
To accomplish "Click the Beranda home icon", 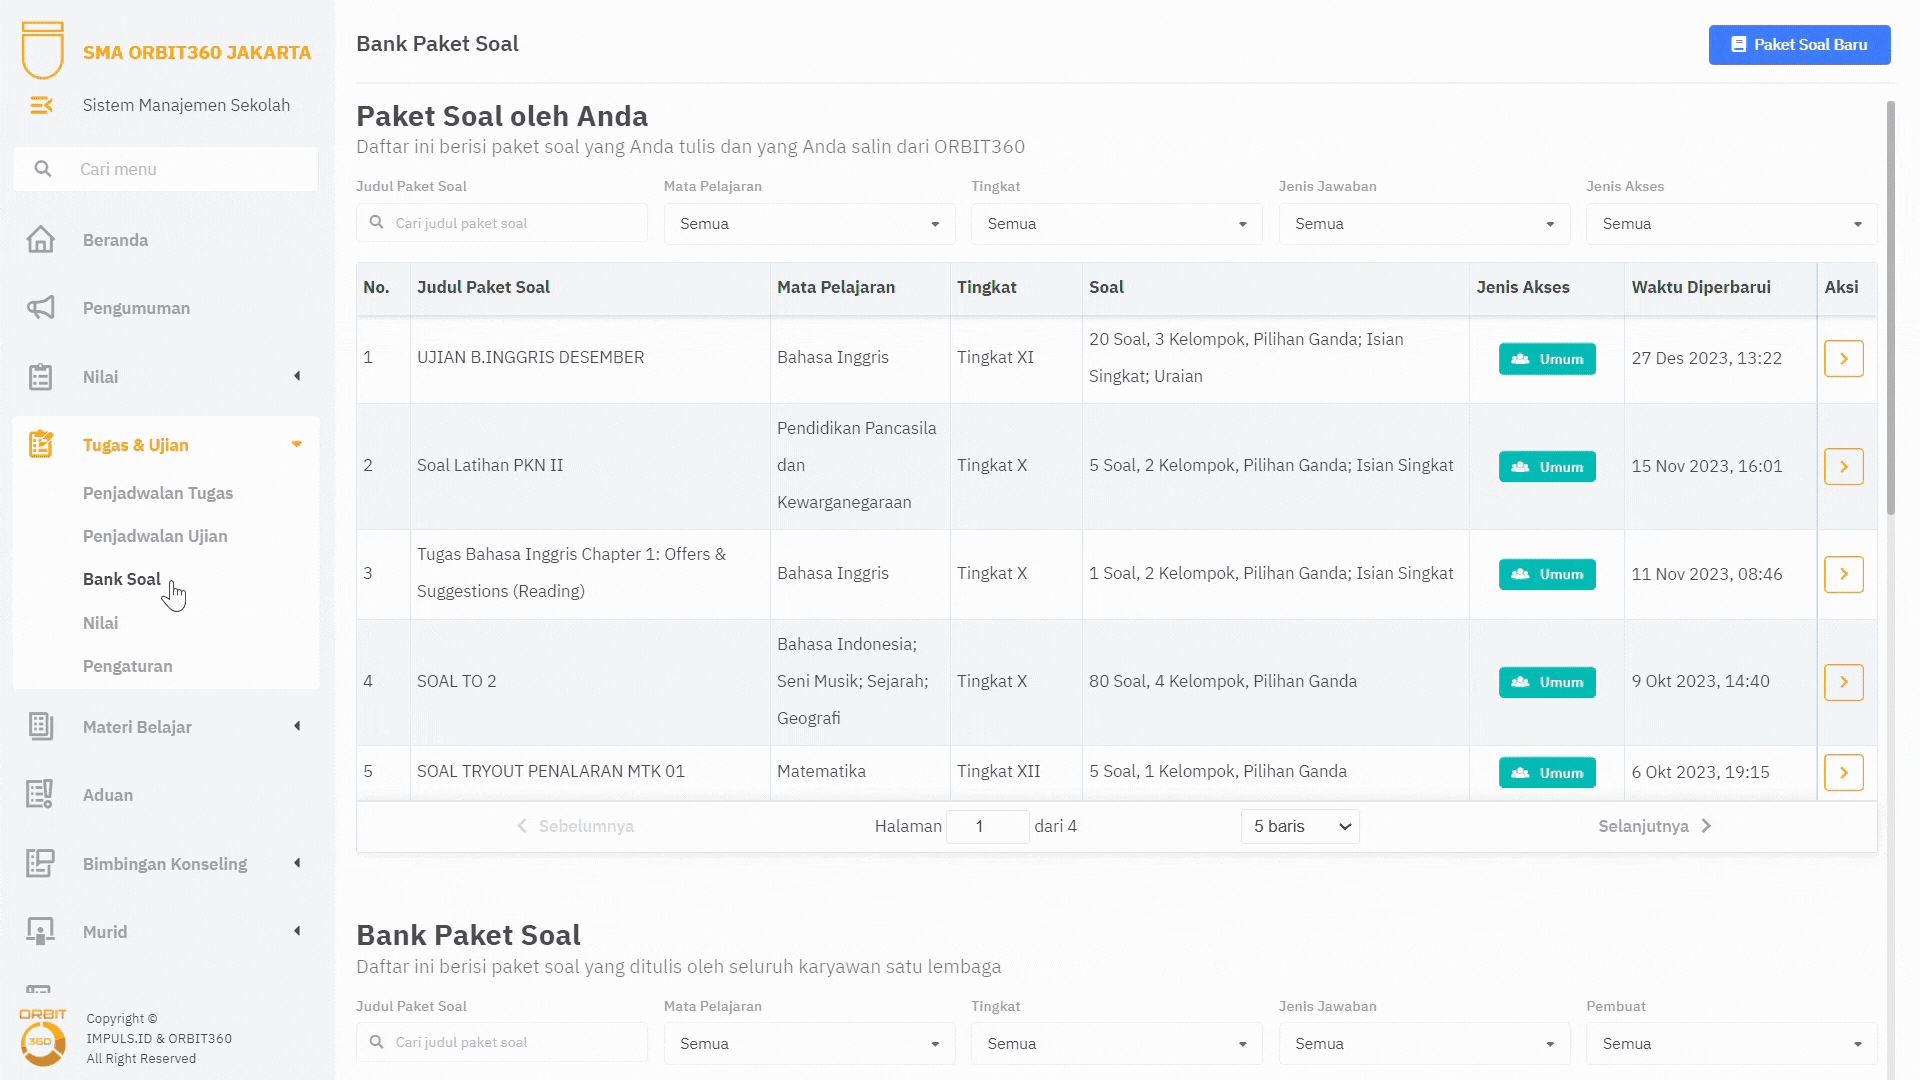I will pyautogui.click(x=40, y=240).
